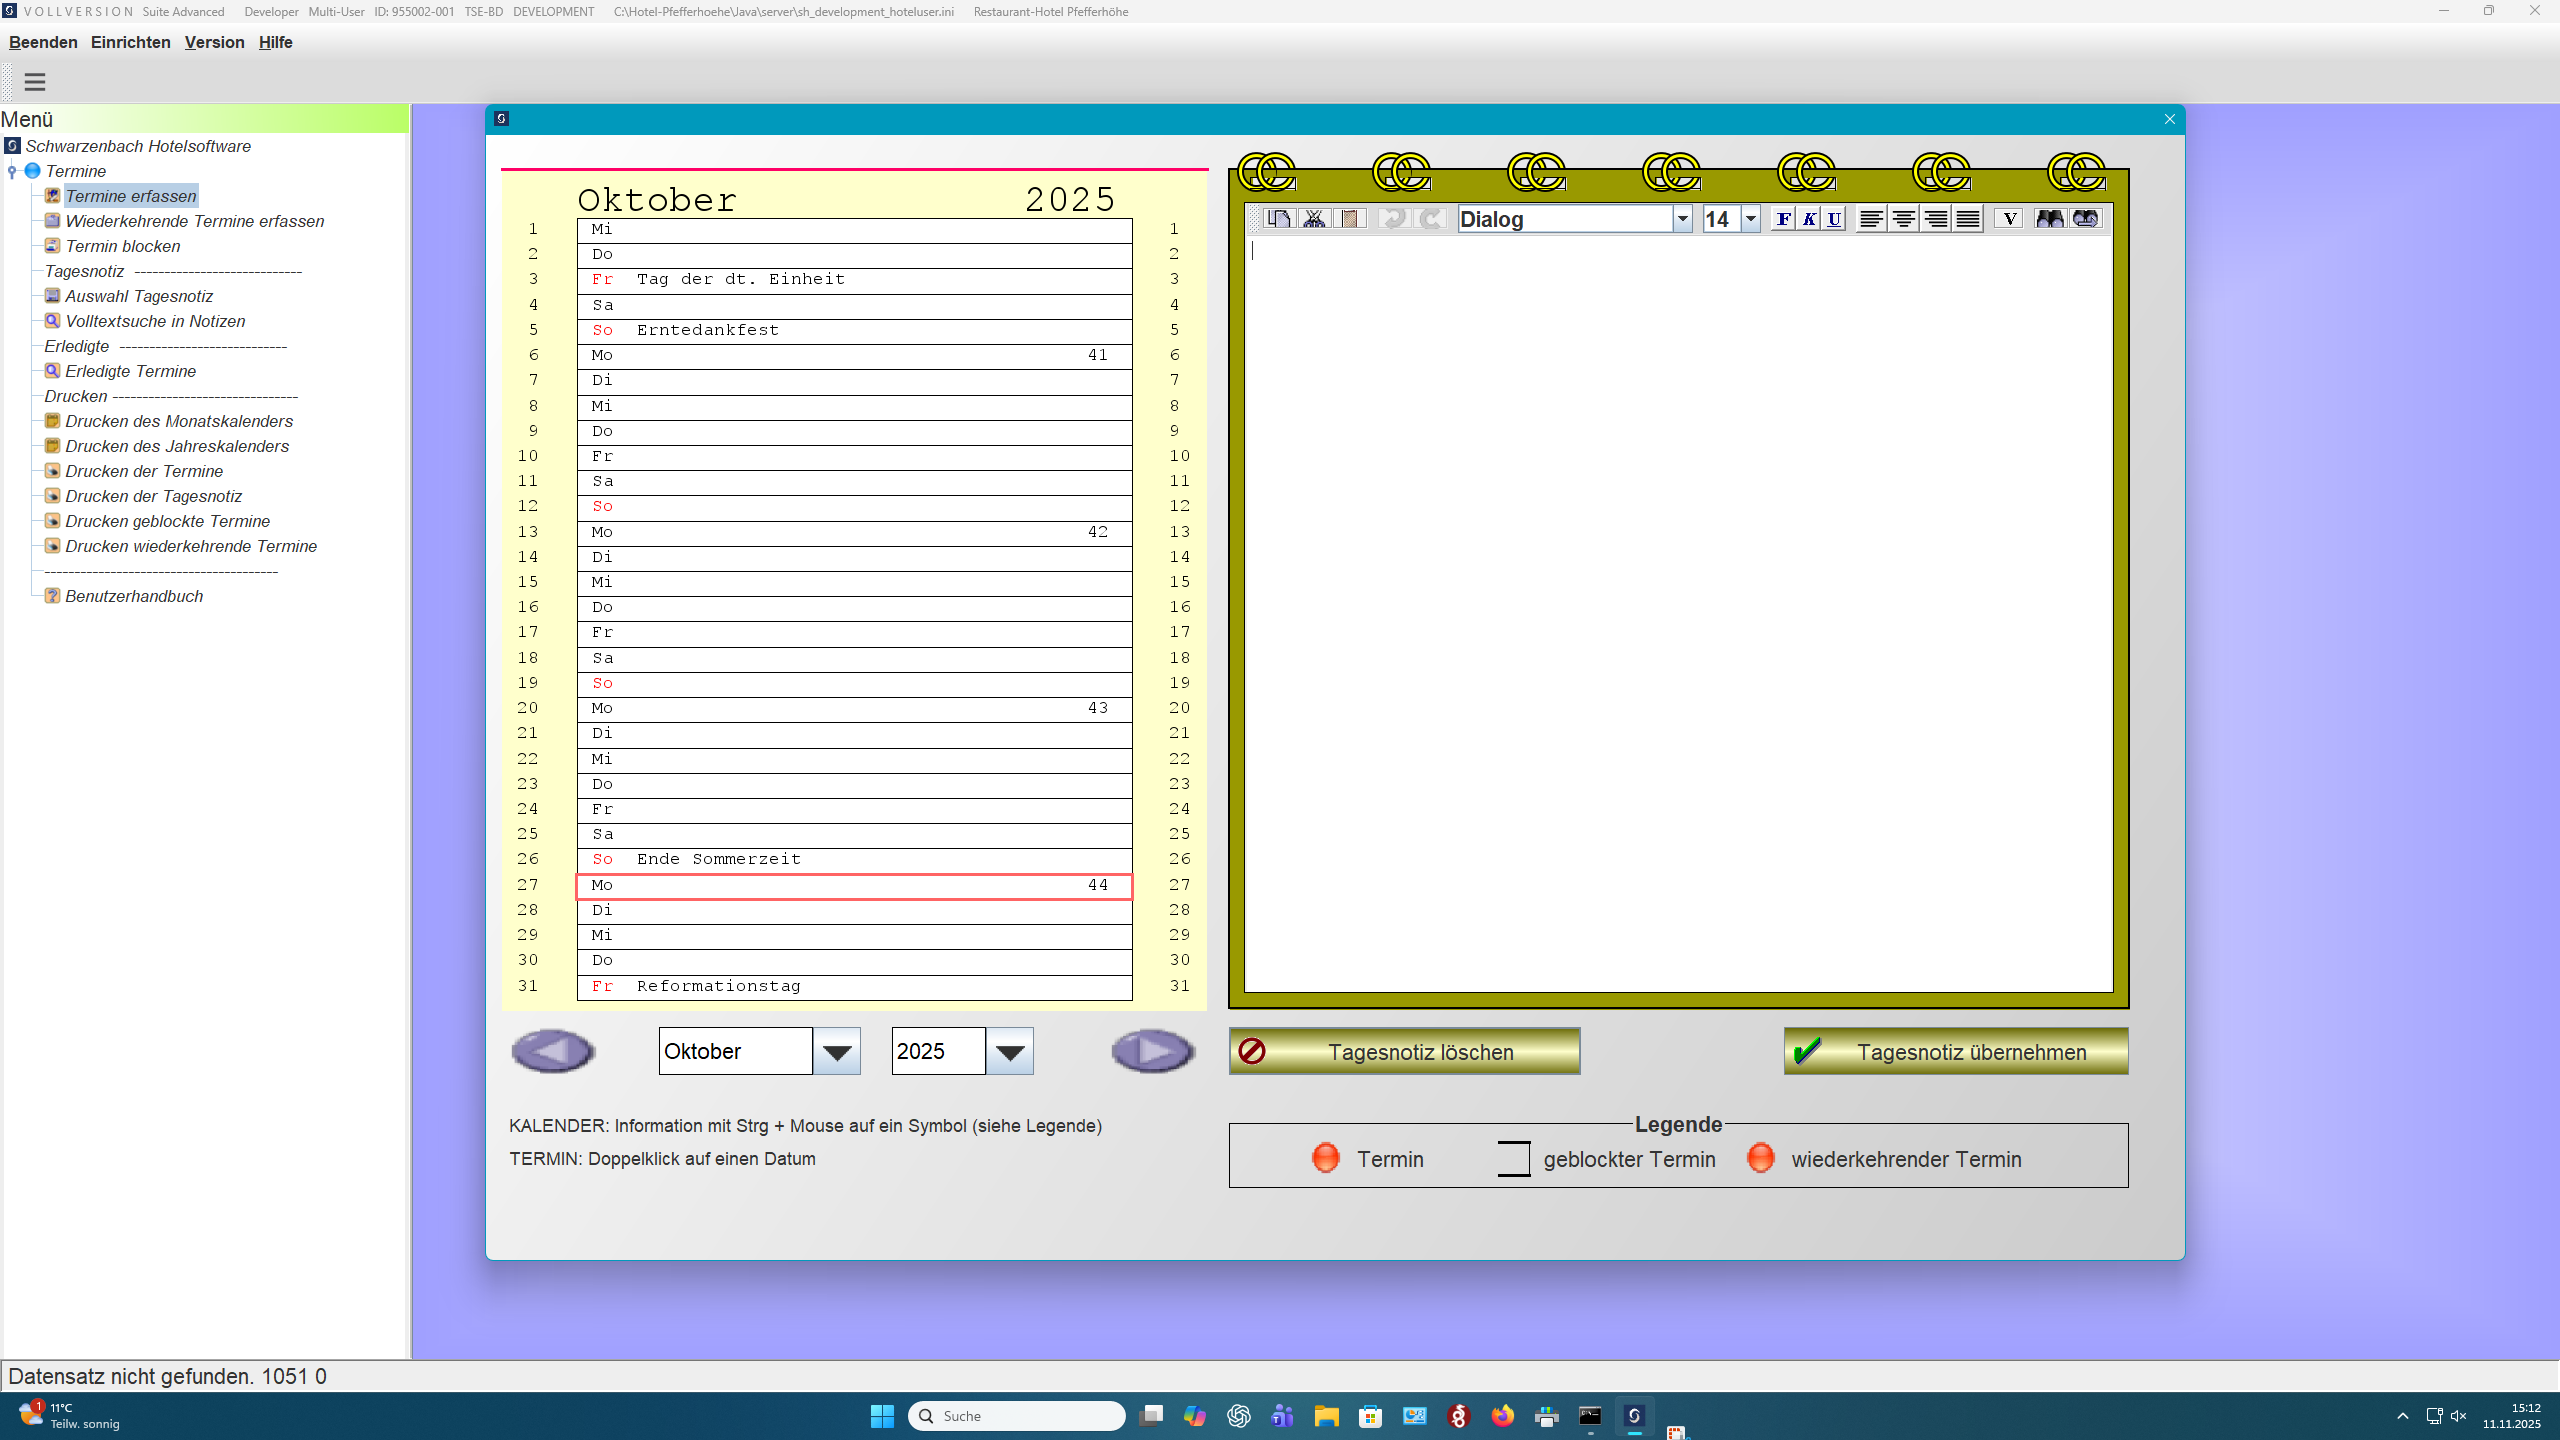
Task: Click the undo arrow in the note editor
Action: coord(1393,218)
